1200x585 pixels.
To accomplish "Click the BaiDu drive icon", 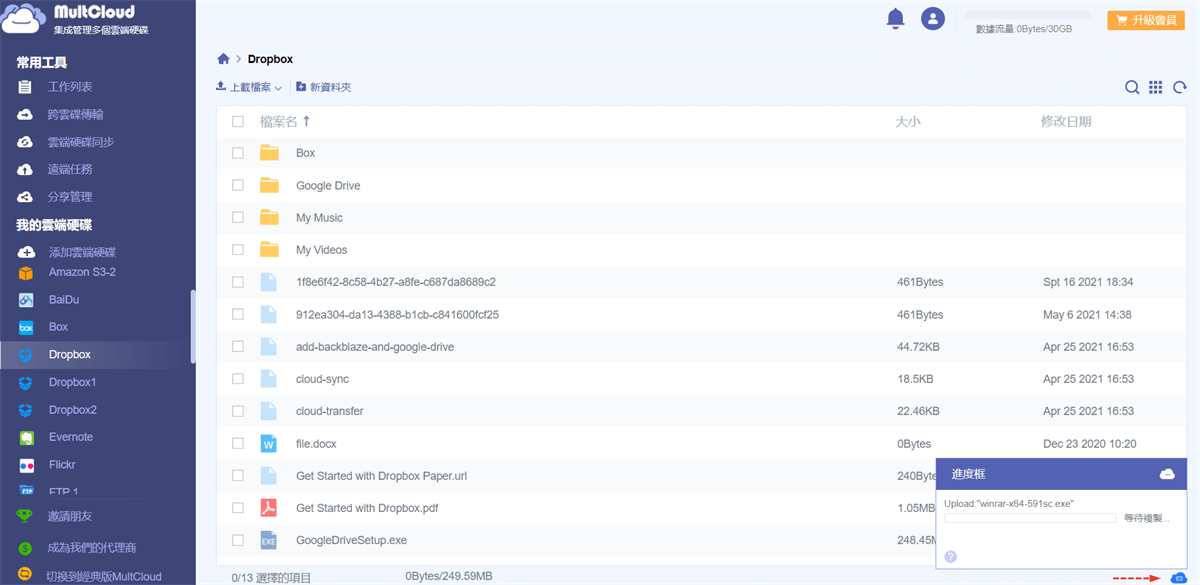I will point(27,300).
